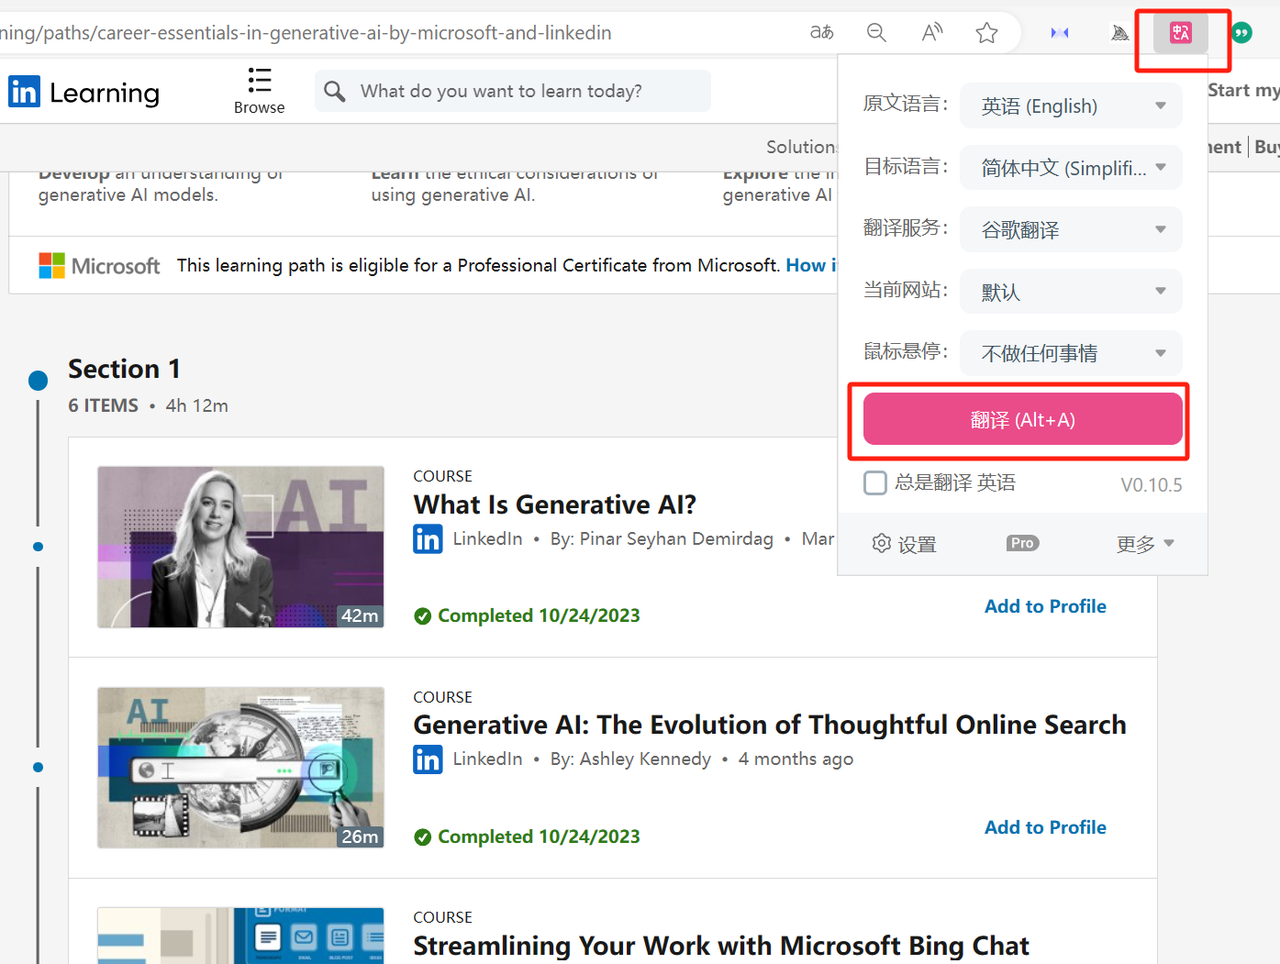This screenshot has width=1280, height=964.
Task: Click the blue bow-tie extension icon
Action: coord(1060,33)
